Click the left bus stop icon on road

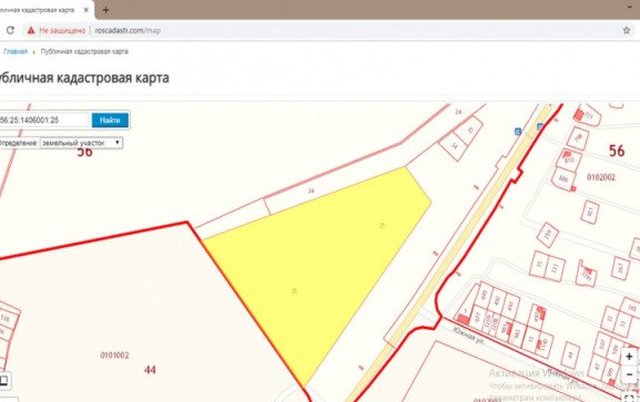[518, 131]
